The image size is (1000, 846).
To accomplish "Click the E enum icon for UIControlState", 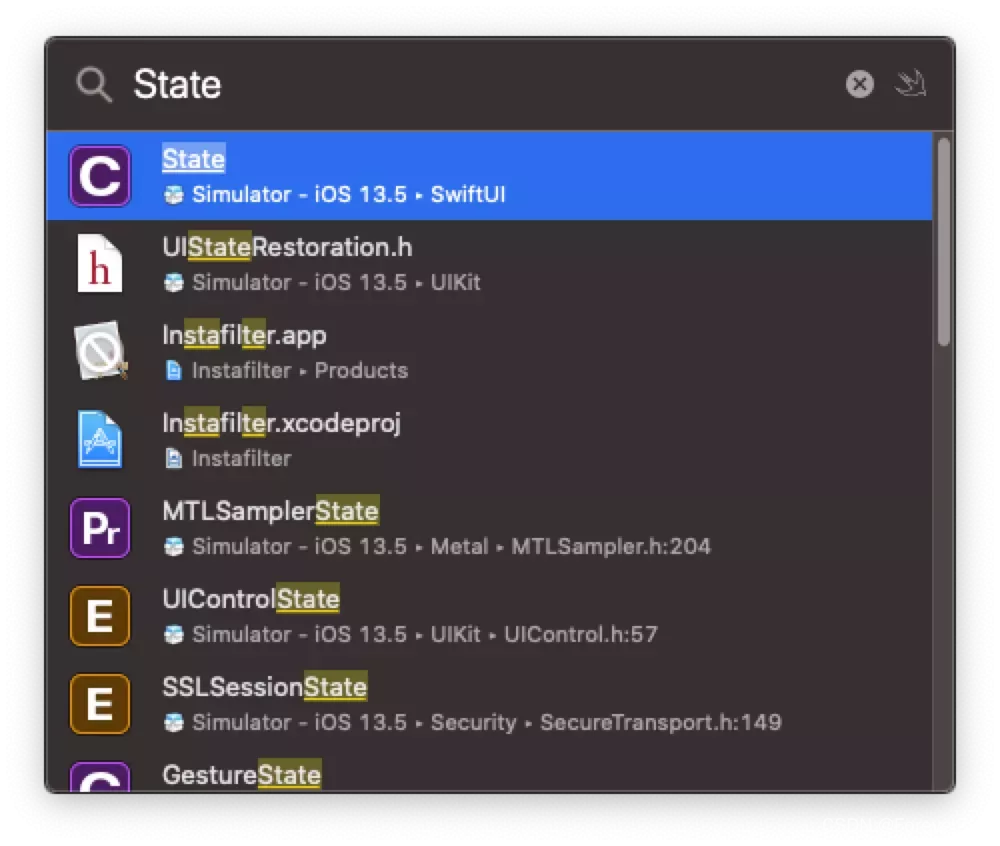I will pyautogui.click(x=100, y=616).
